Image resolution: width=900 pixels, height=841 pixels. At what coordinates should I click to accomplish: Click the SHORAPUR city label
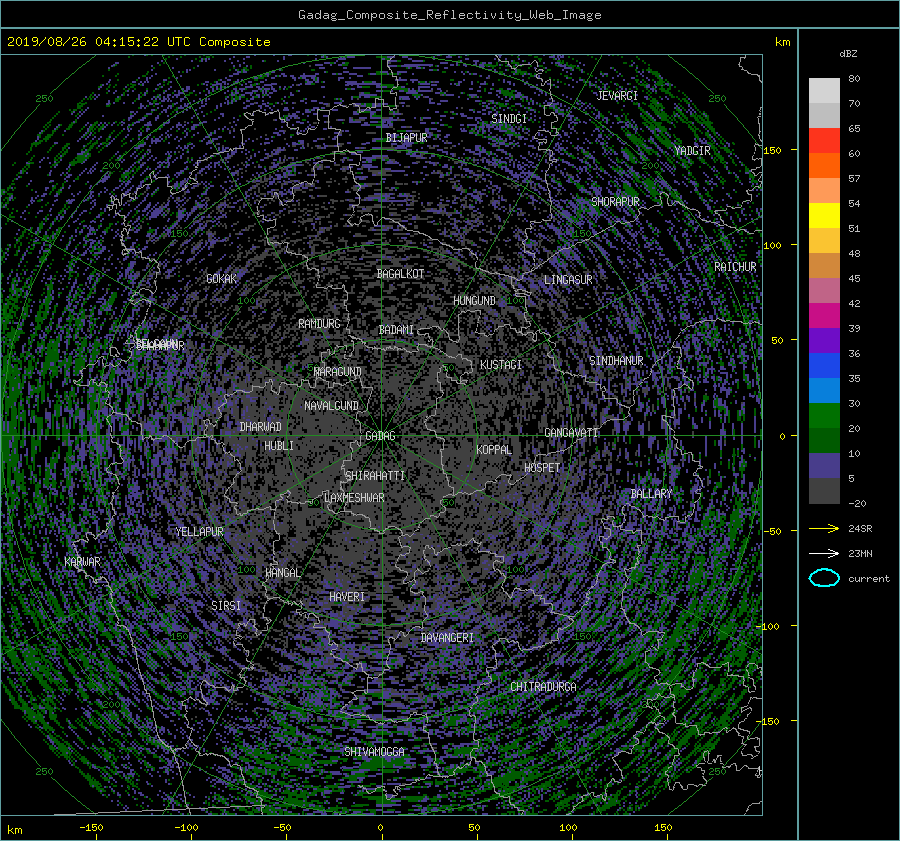coord(615,202)
